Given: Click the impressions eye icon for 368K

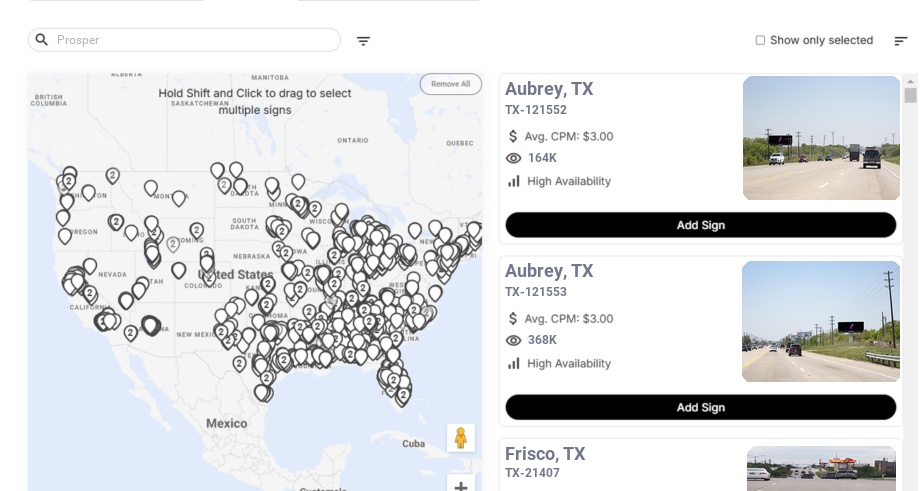Looking at the screenshot, I should 514,340.
